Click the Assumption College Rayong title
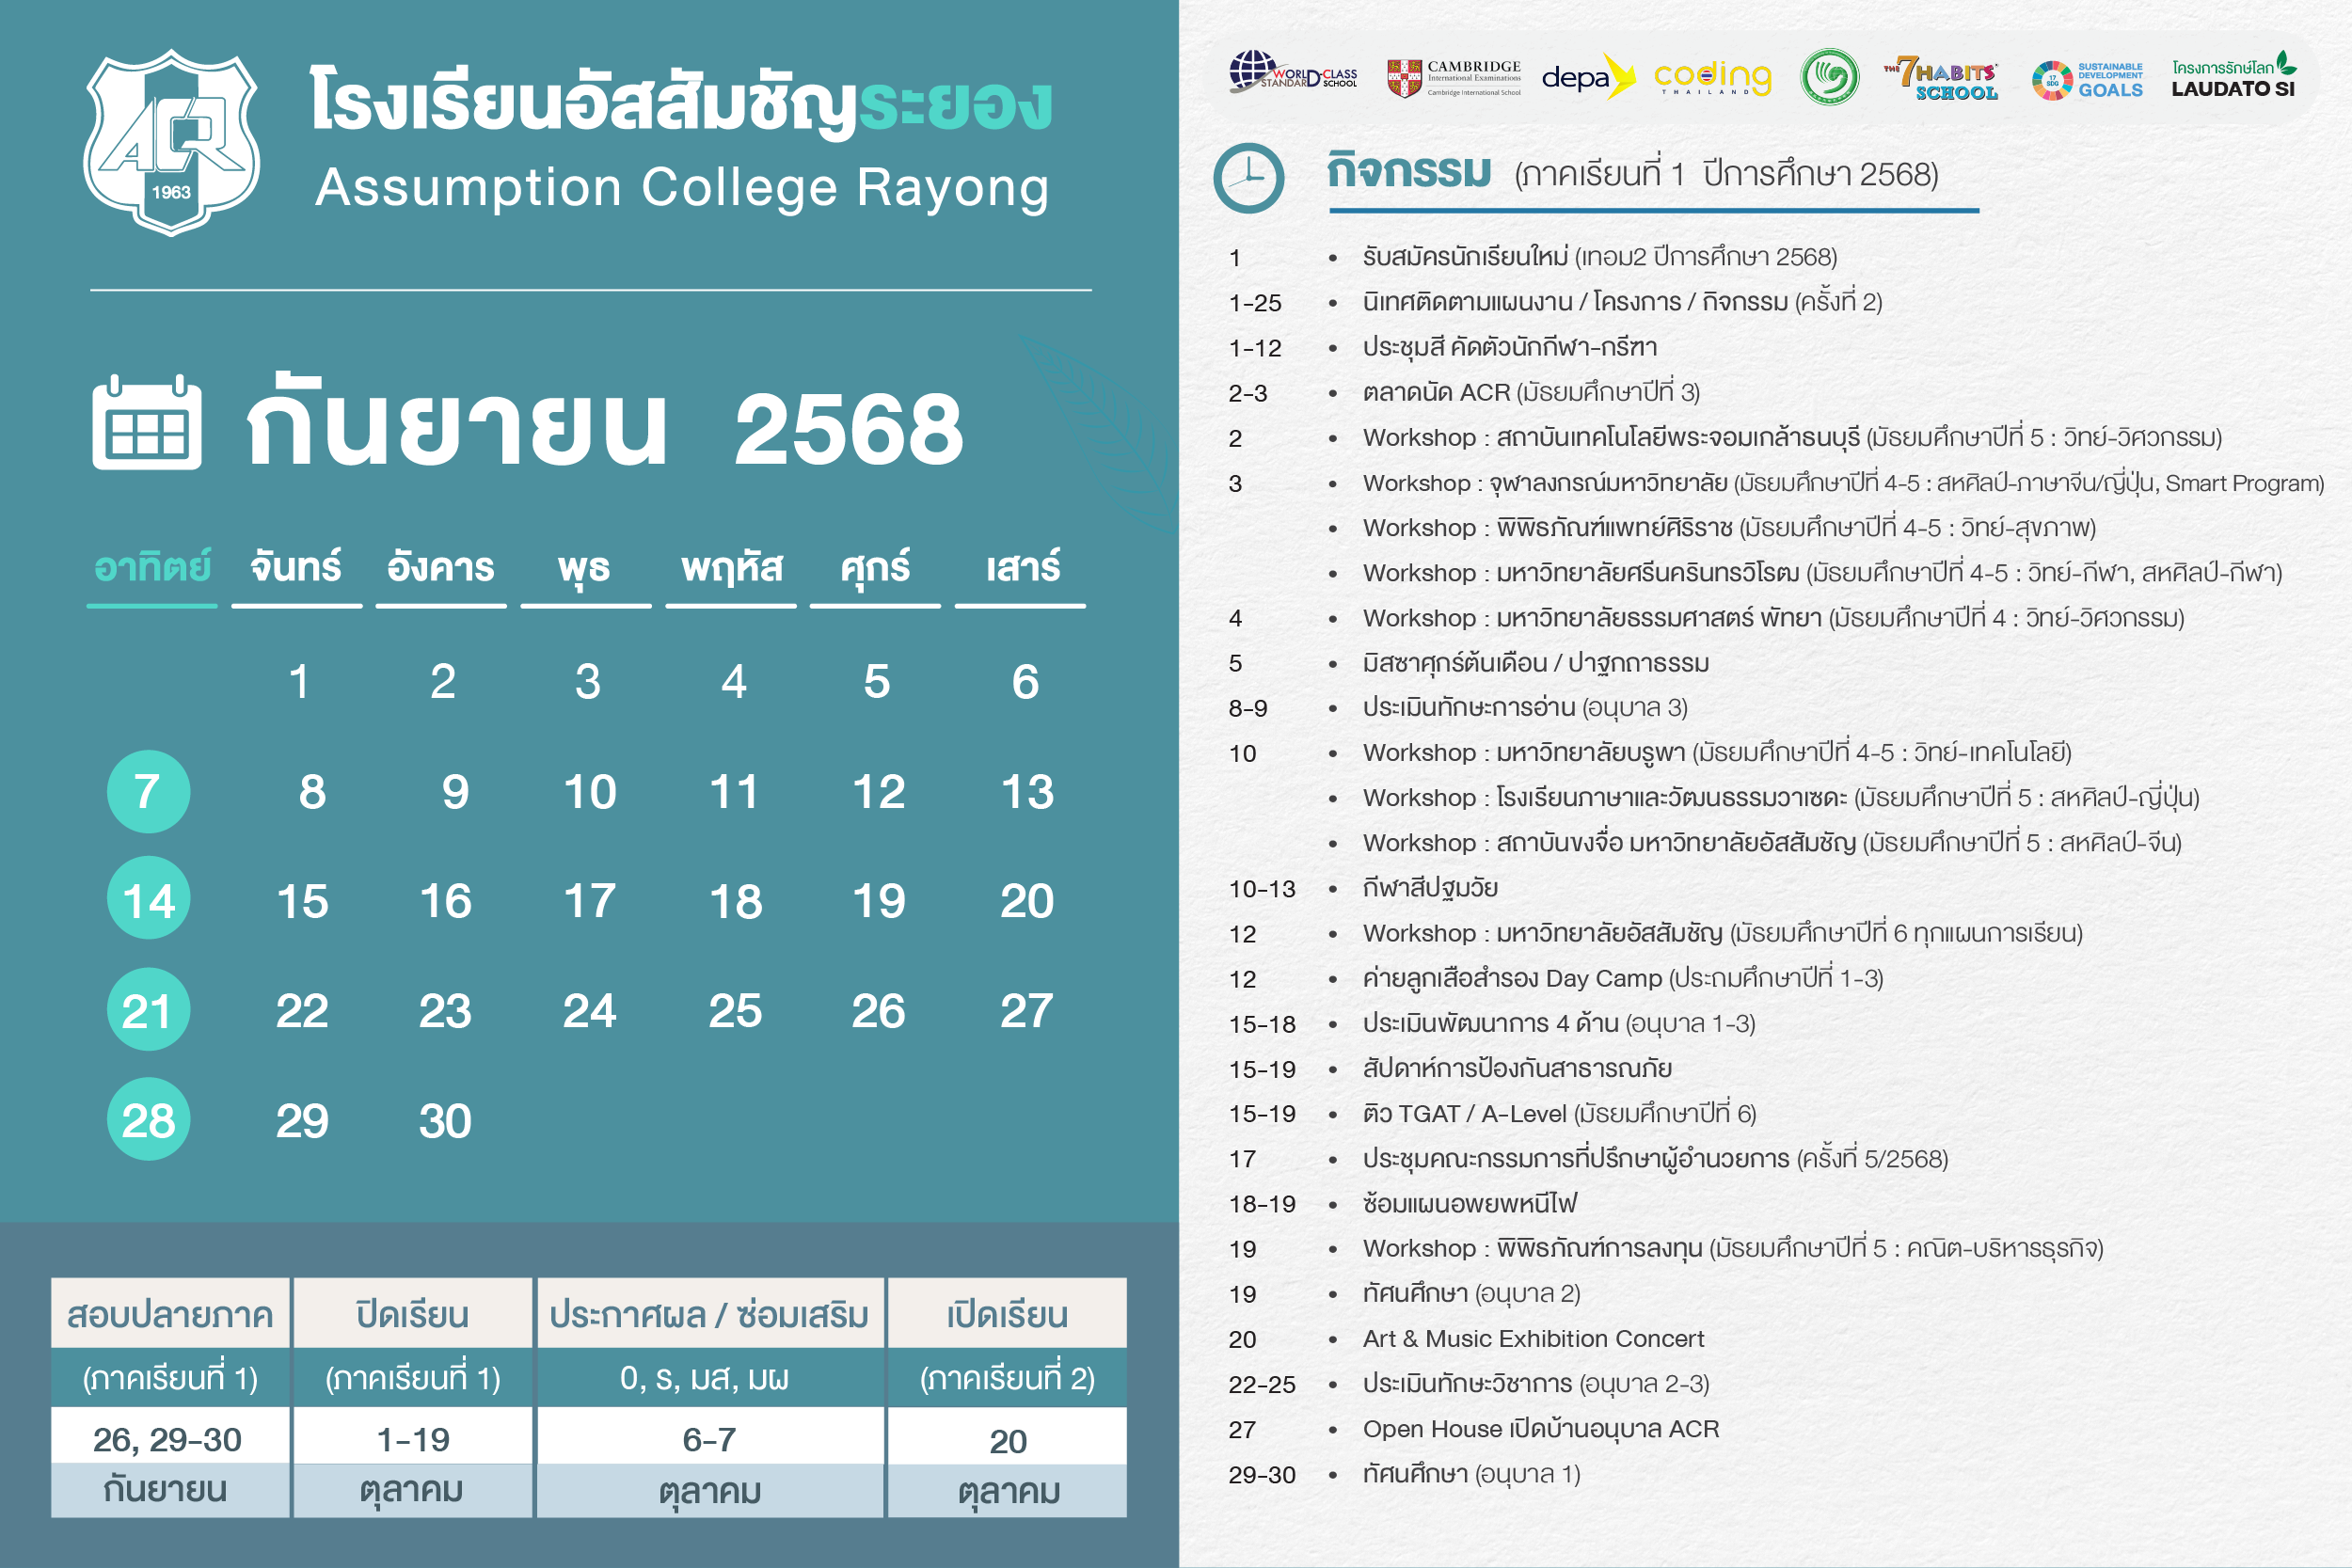This screenshot has width=2352, height=1568. (682, 188)
